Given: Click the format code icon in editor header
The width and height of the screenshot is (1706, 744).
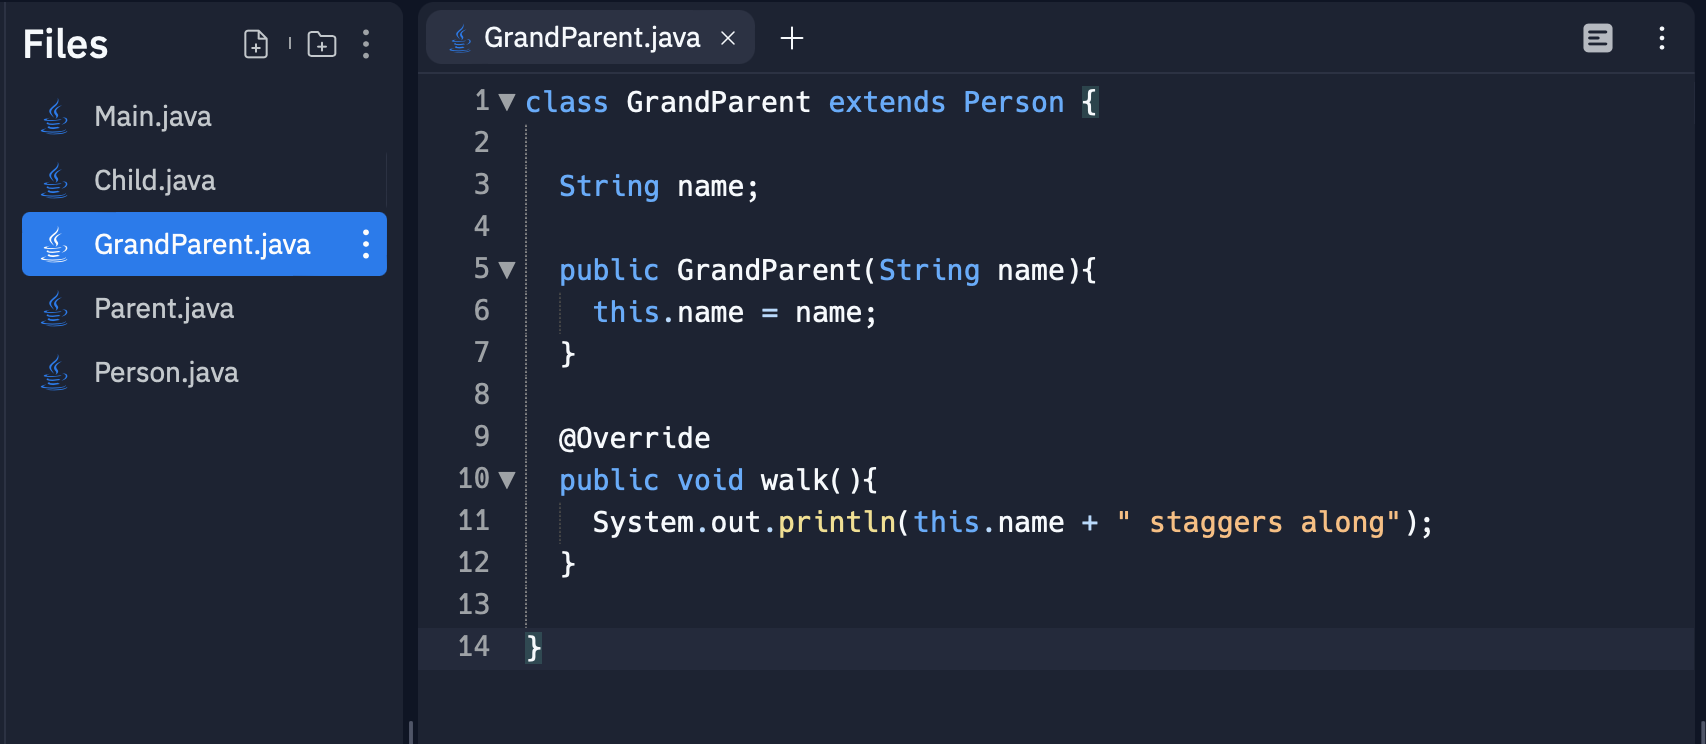Looking at the screenshot, I should (1598, 38).
